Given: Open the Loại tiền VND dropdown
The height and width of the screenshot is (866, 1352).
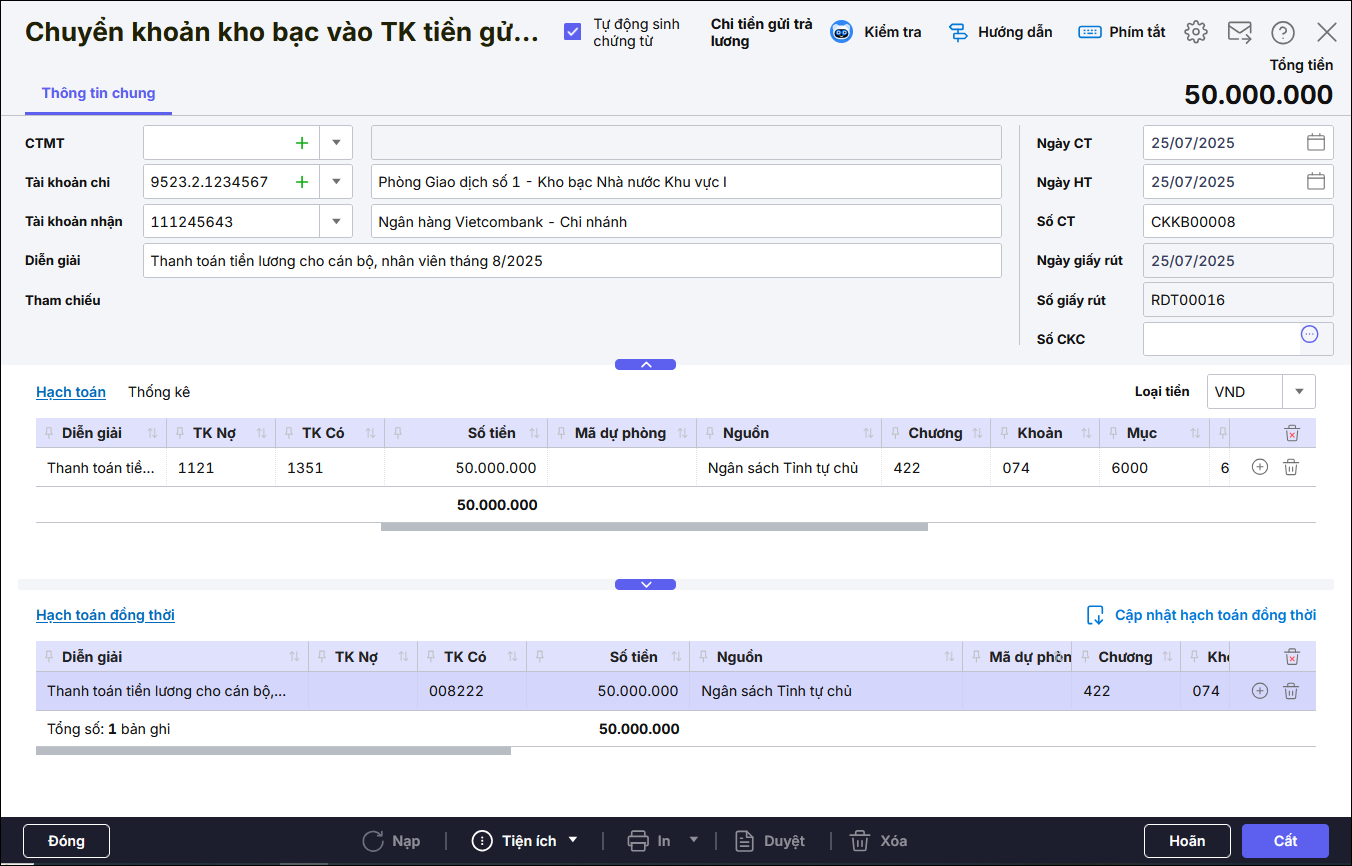Looking at the screenshot, I should pos(1299,392).
